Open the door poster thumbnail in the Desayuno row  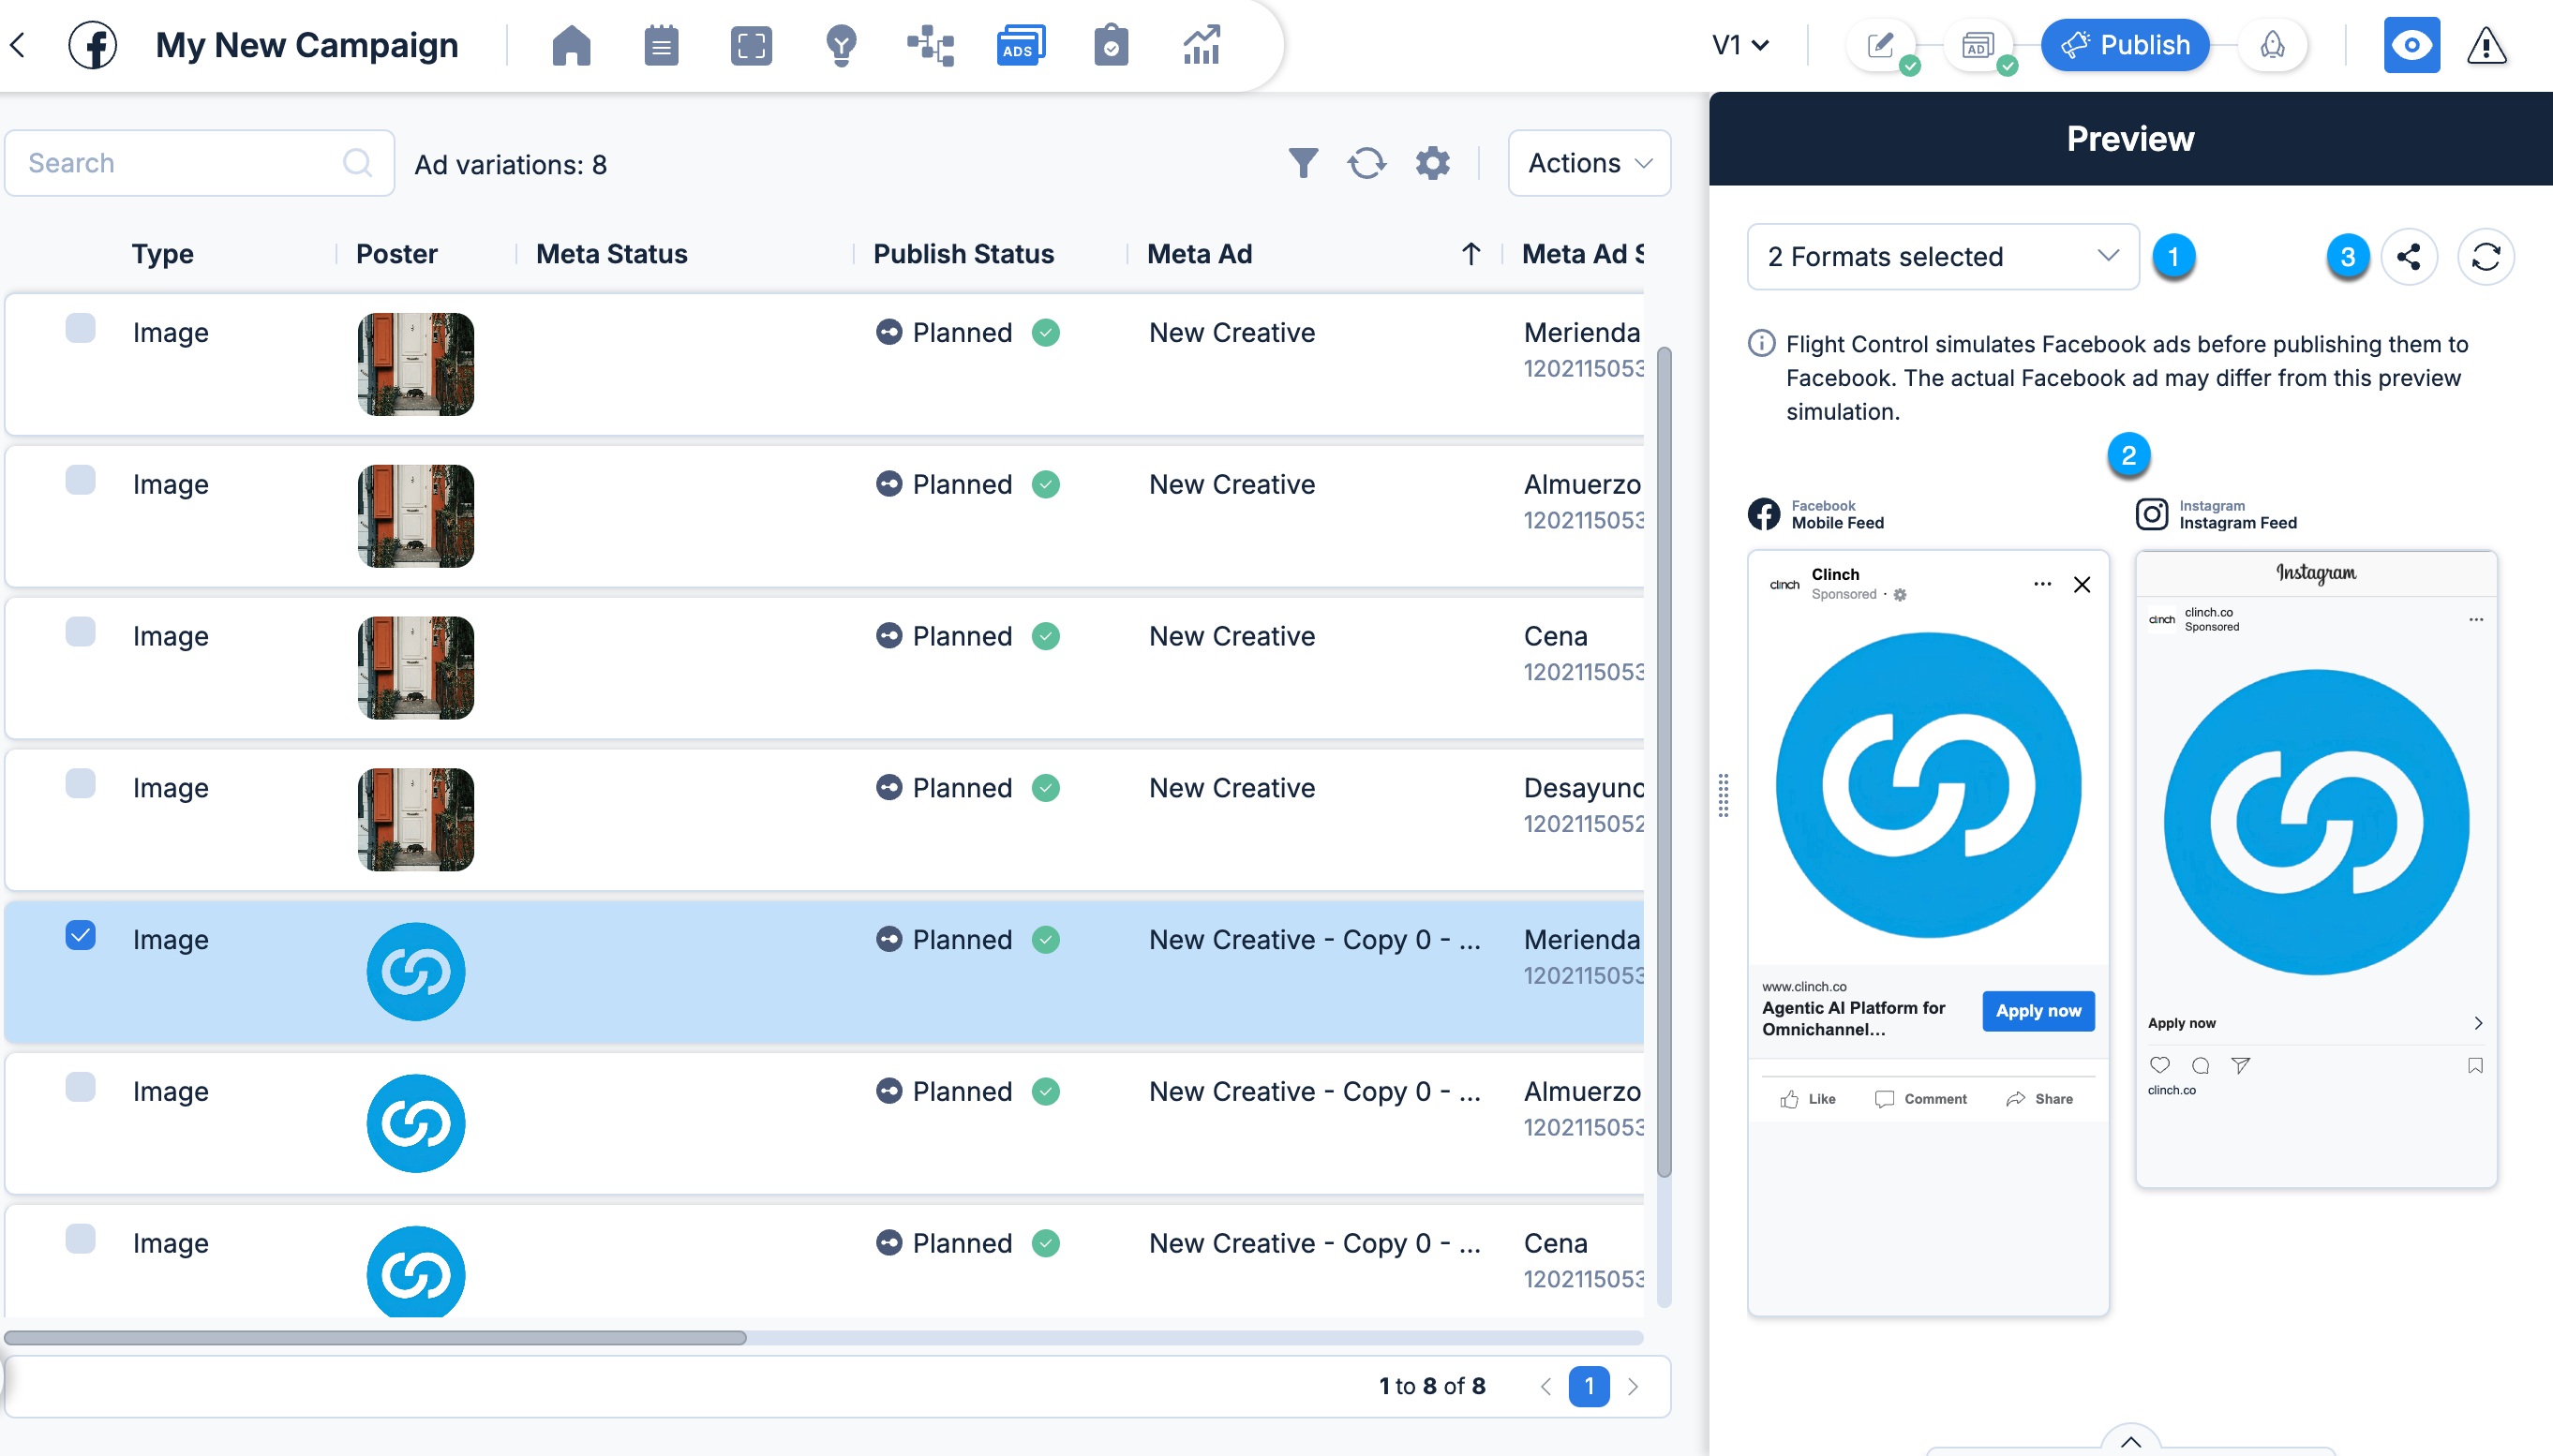click(x=416, y=820)
